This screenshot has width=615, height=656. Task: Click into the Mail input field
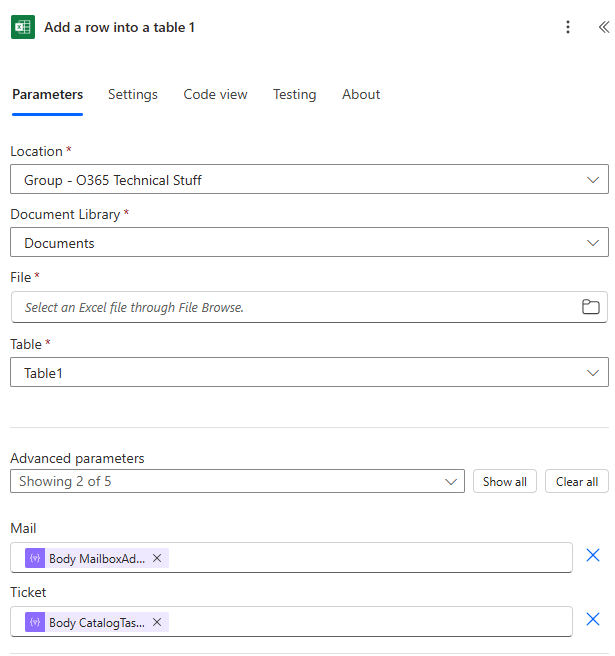point(291,558)
